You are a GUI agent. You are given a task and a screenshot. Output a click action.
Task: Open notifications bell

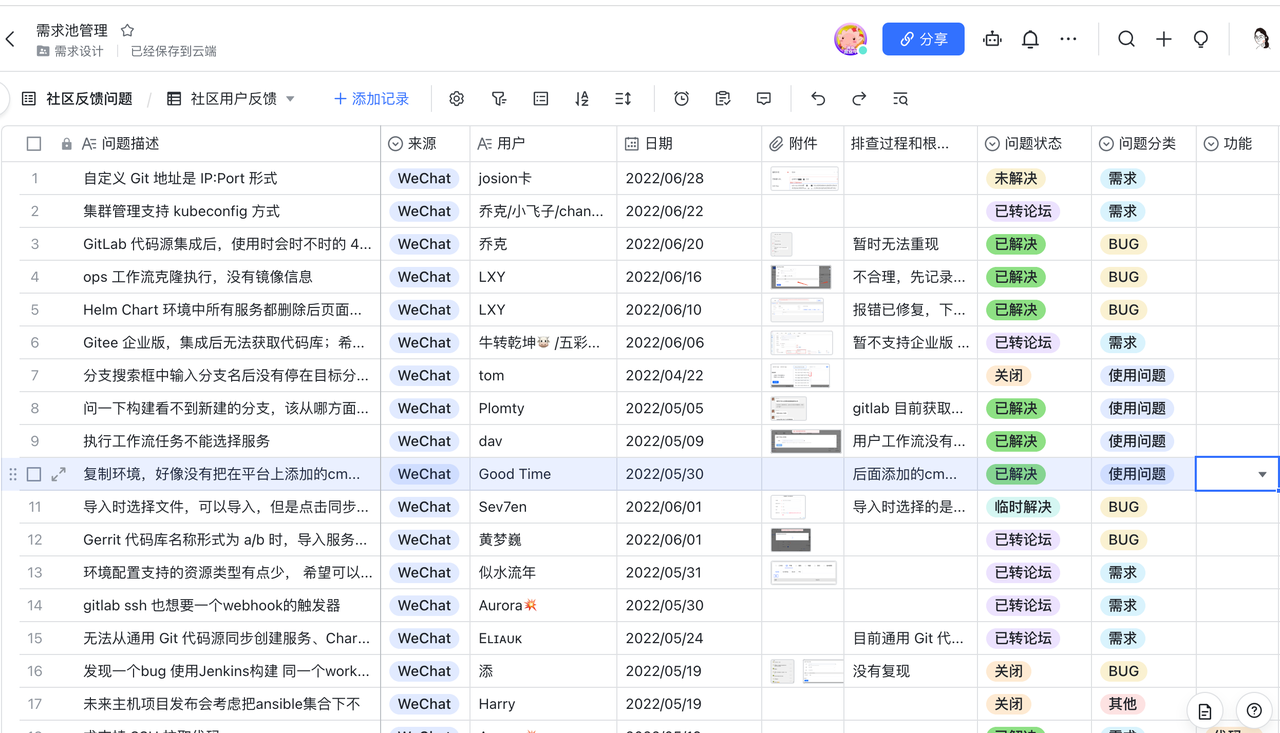[1030, 39]
